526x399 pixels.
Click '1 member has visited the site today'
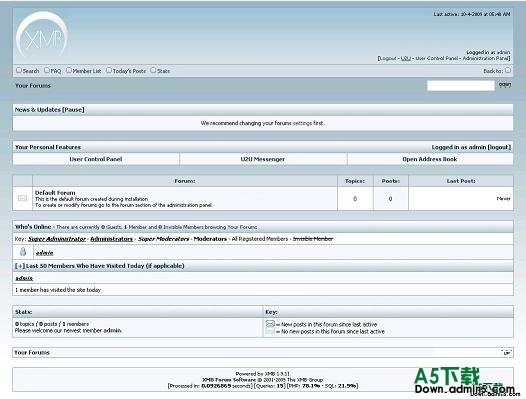click(x=58, y=290)
